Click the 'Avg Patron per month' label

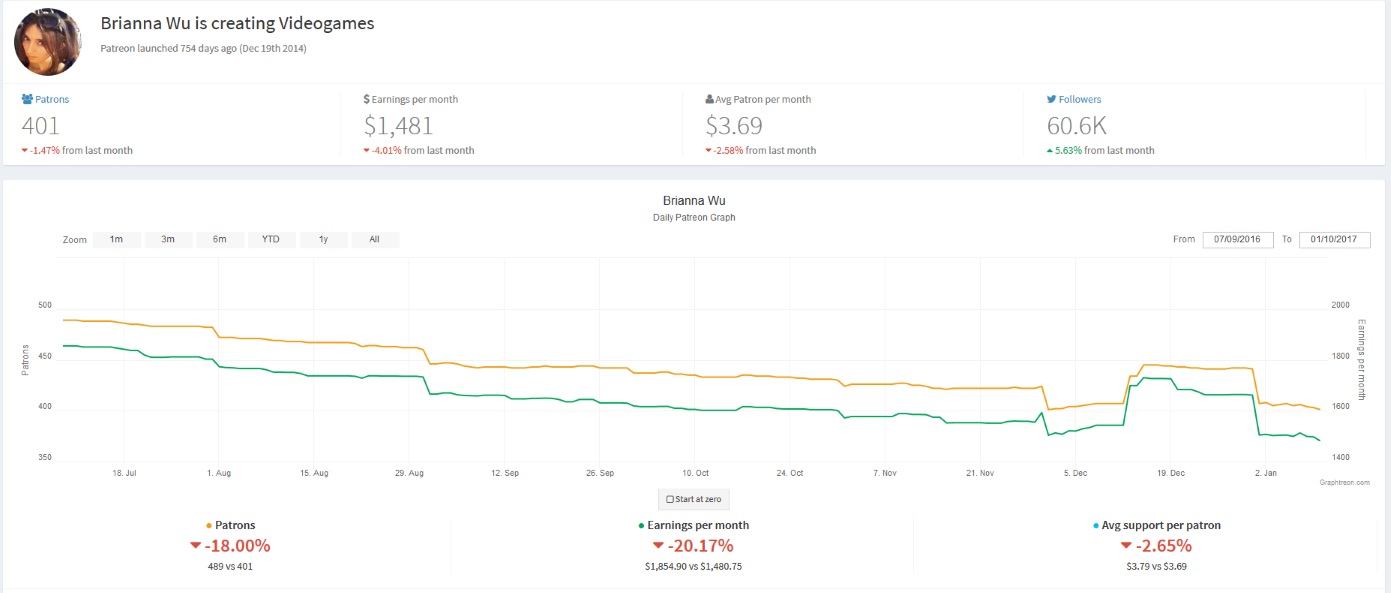763,100
